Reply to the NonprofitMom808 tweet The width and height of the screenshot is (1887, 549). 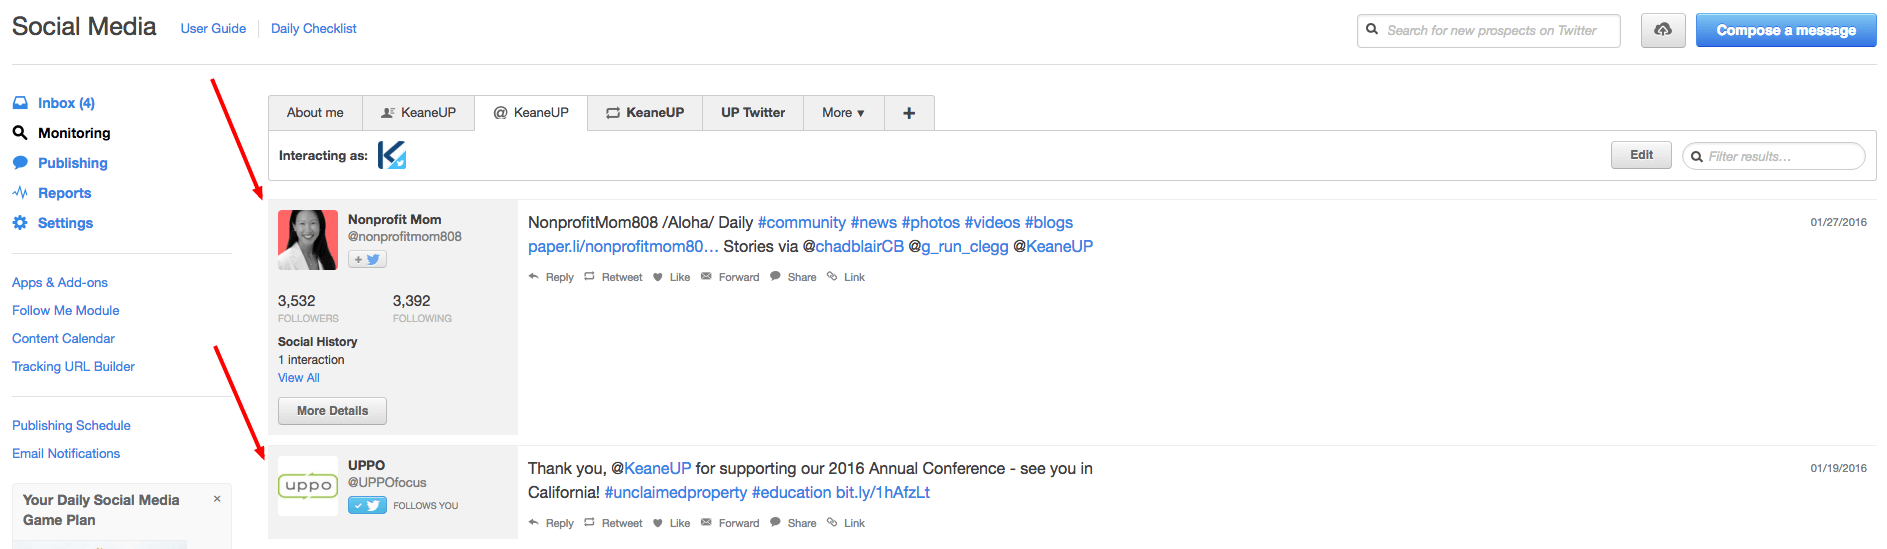pyautogui.click(x=551, y=277)
